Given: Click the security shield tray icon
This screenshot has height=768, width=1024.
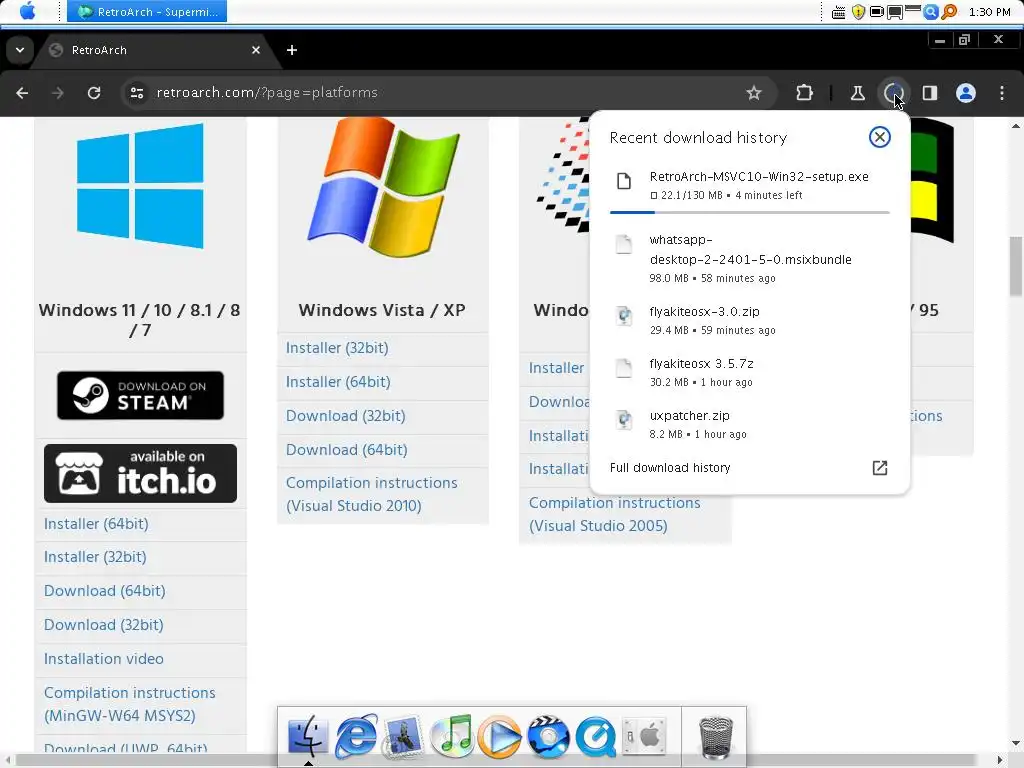Looking at the screenshot, I should [858, 12].
